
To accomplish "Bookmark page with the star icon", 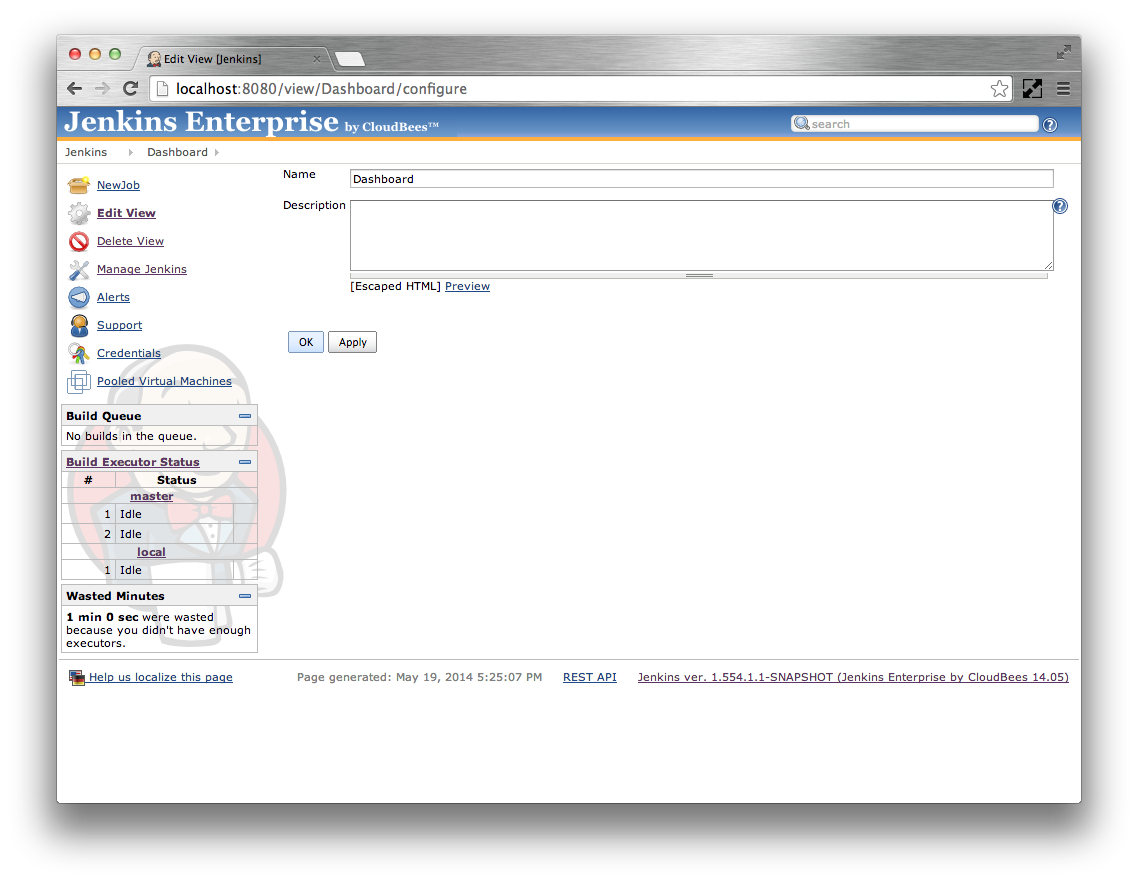I will tap(999, 89).
